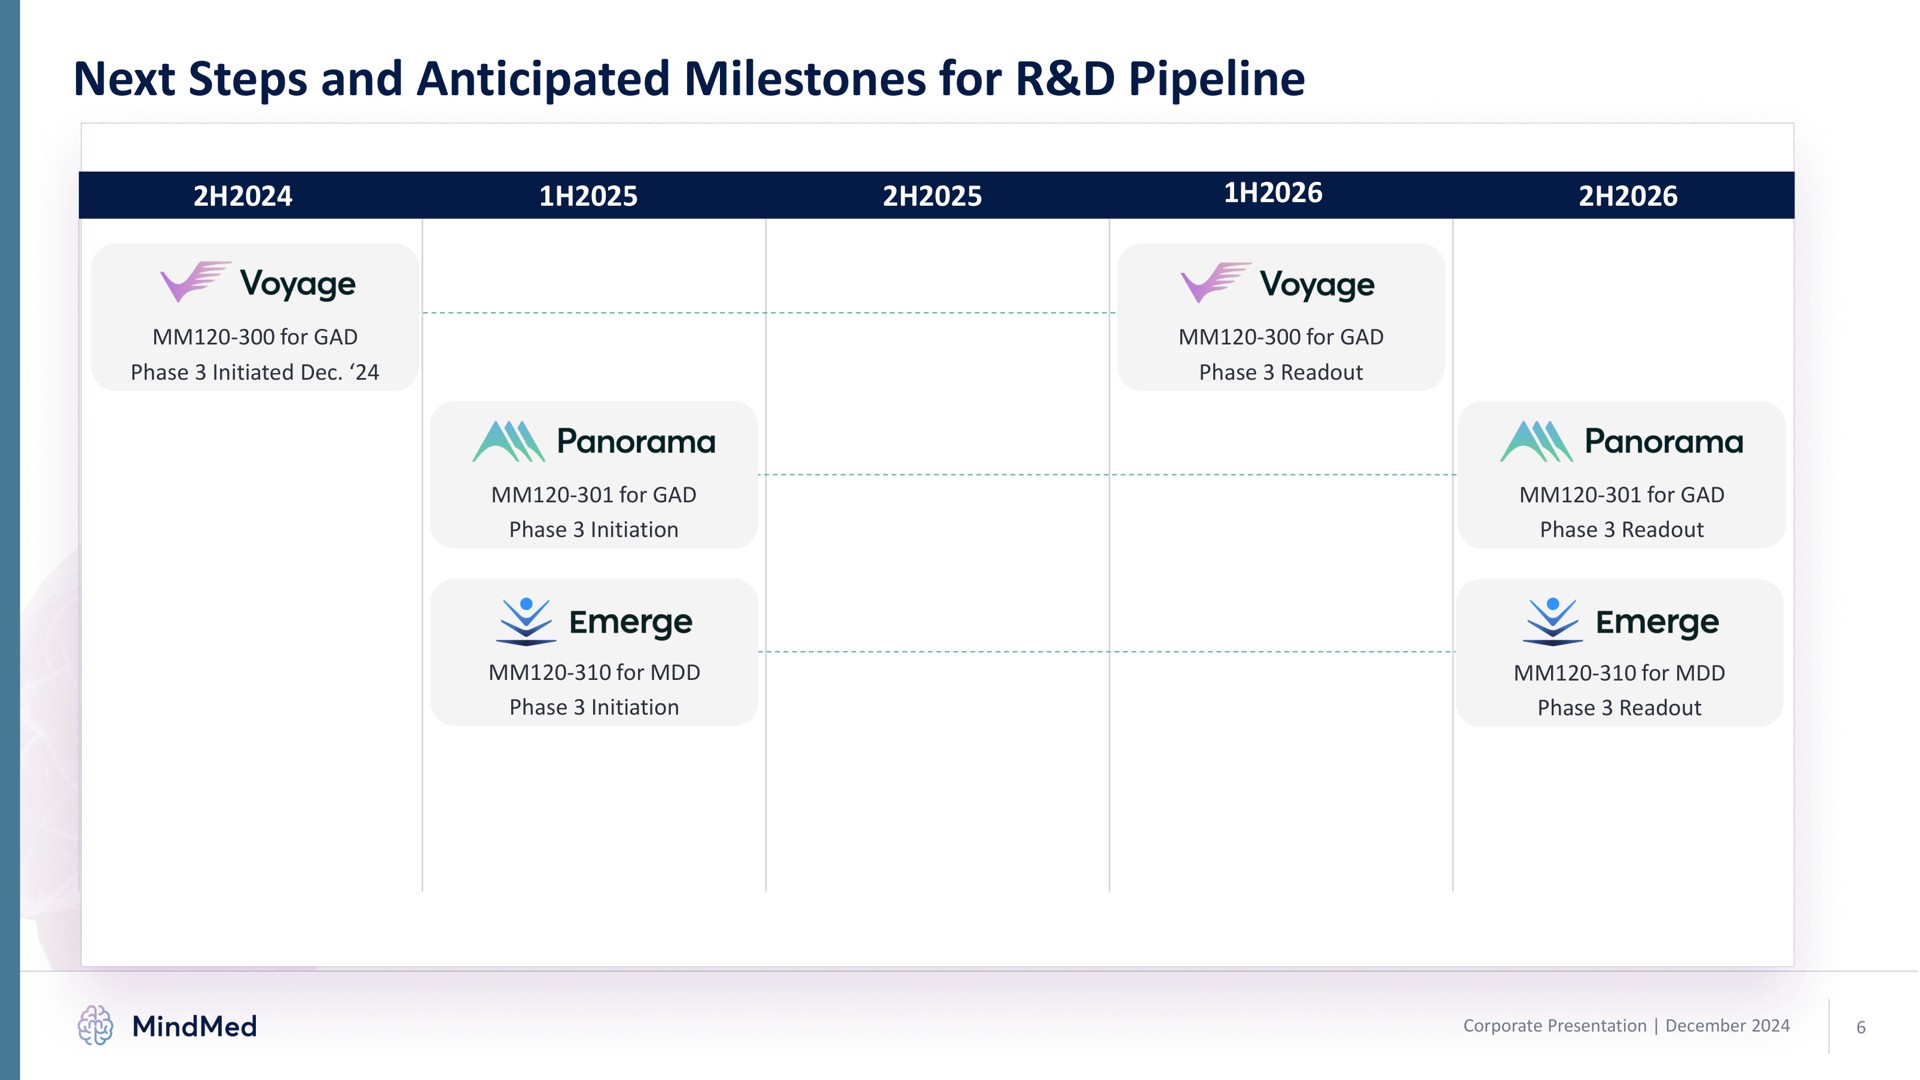1920x1080 pixels.
Task: Click 'Phase 3 Initiation' in the Emerge card
Action: tap(594, 707)
